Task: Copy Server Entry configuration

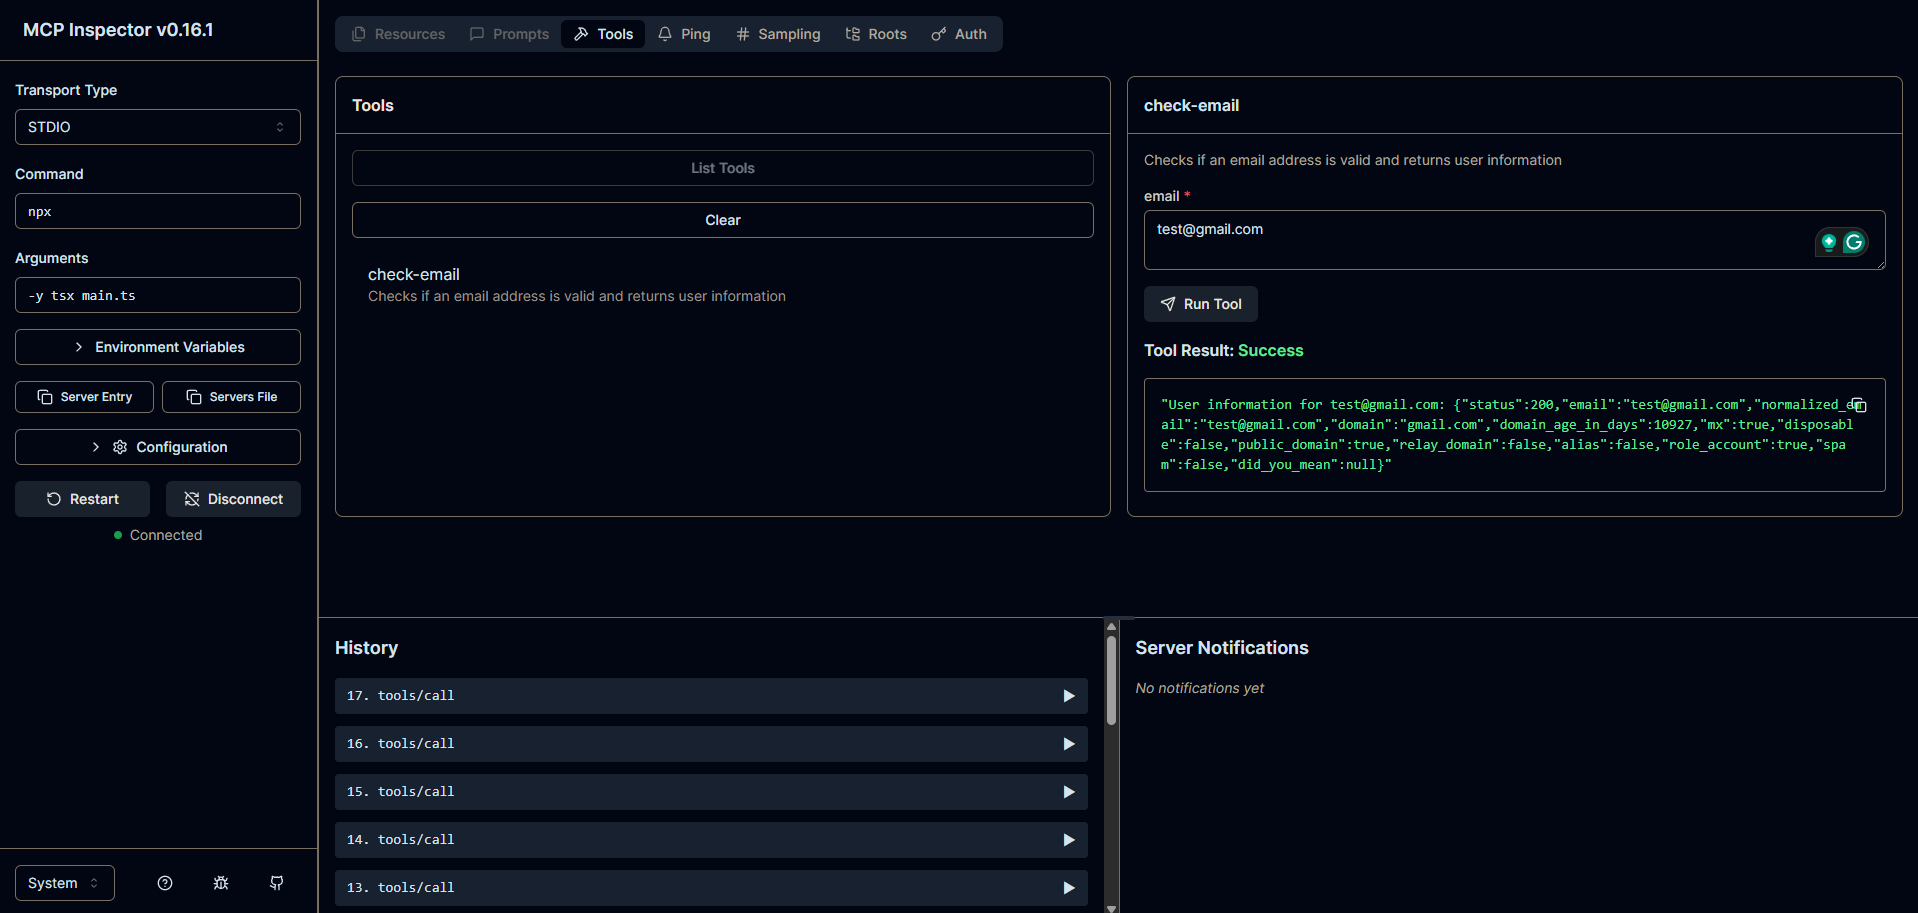Action: tap(84, 397)
